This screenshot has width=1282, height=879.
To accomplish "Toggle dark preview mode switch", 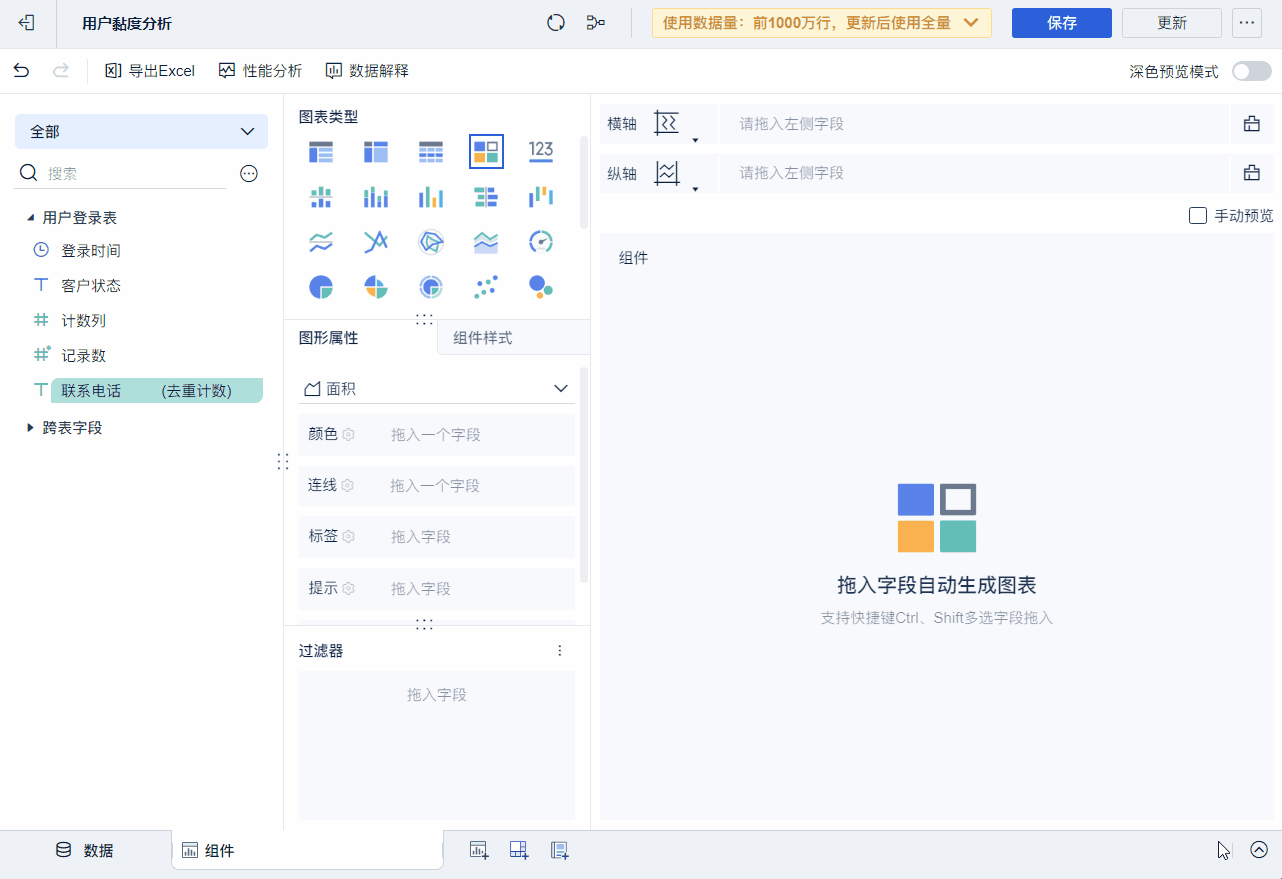I will click(x=1252, y=71).
